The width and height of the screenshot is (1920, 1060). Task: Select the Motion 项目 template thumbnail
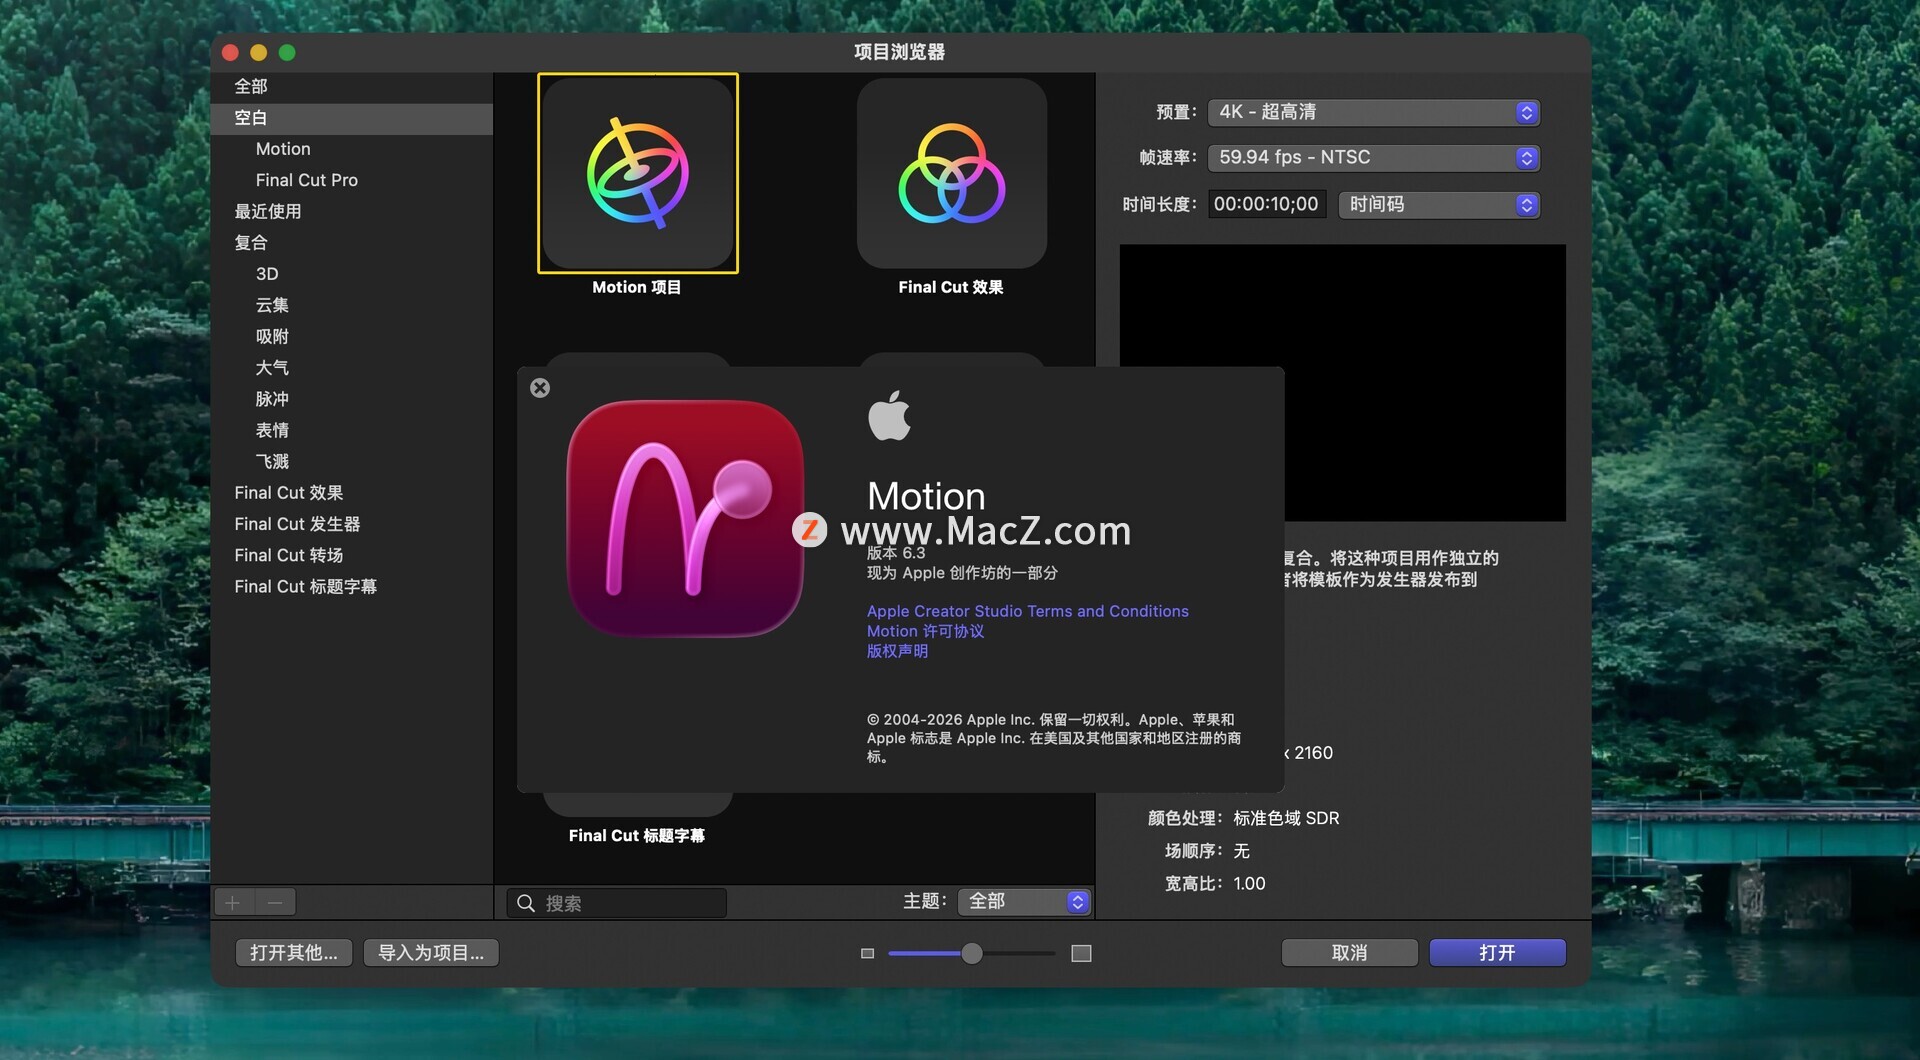tap(638, 173)
